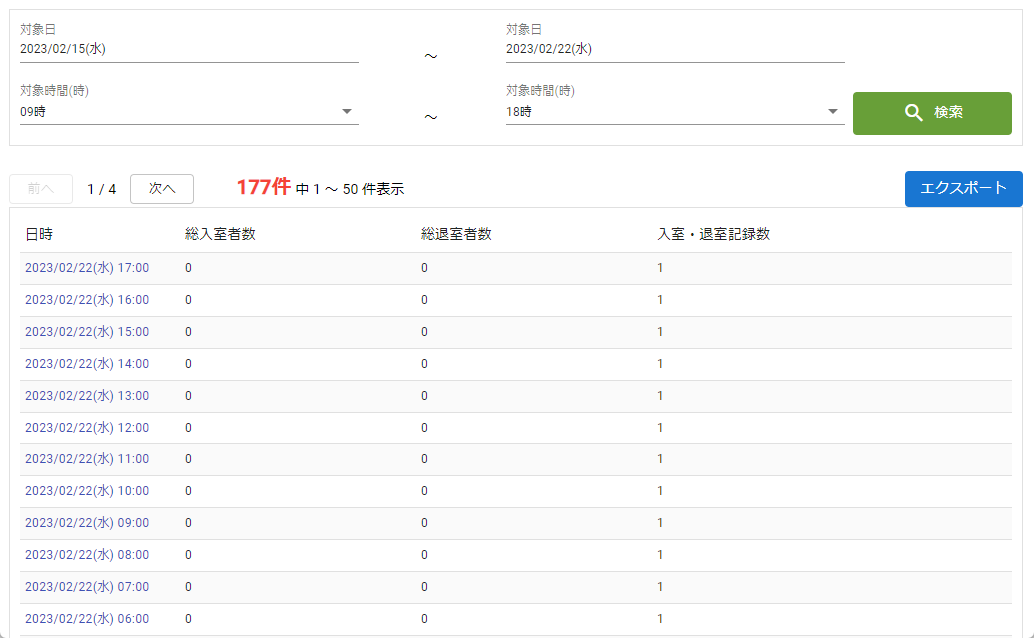Click the 2023/02/22(水) 09:00 date link
This screenshot has height=638, width=1034.
(x=87, y=523)
